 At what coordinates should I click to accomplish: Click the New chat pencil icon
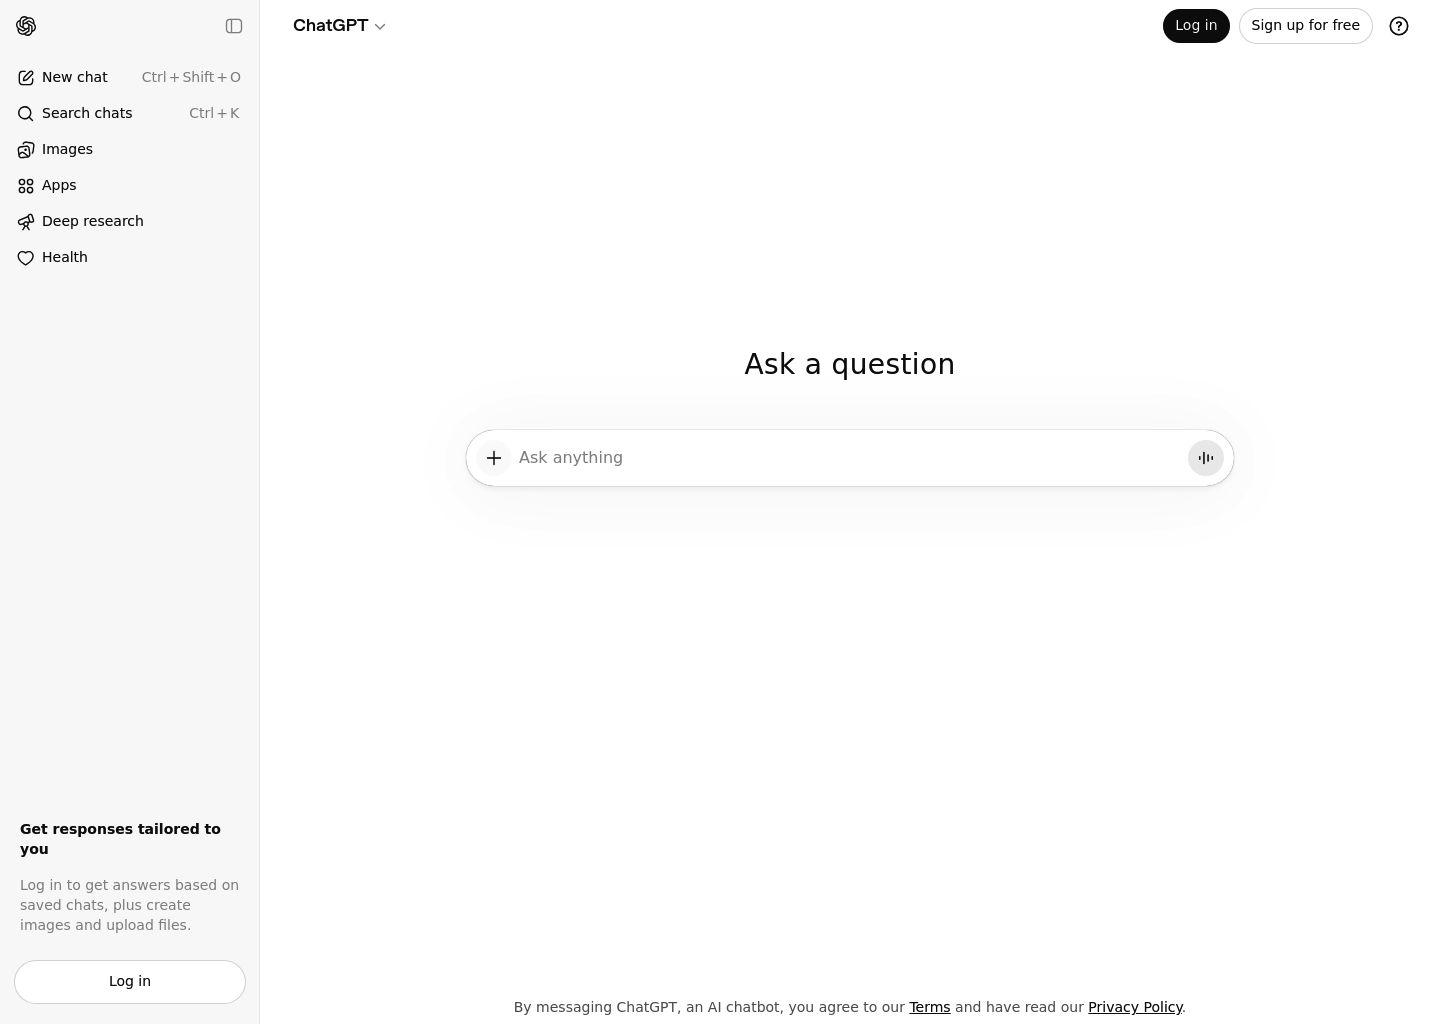point(26,78)
